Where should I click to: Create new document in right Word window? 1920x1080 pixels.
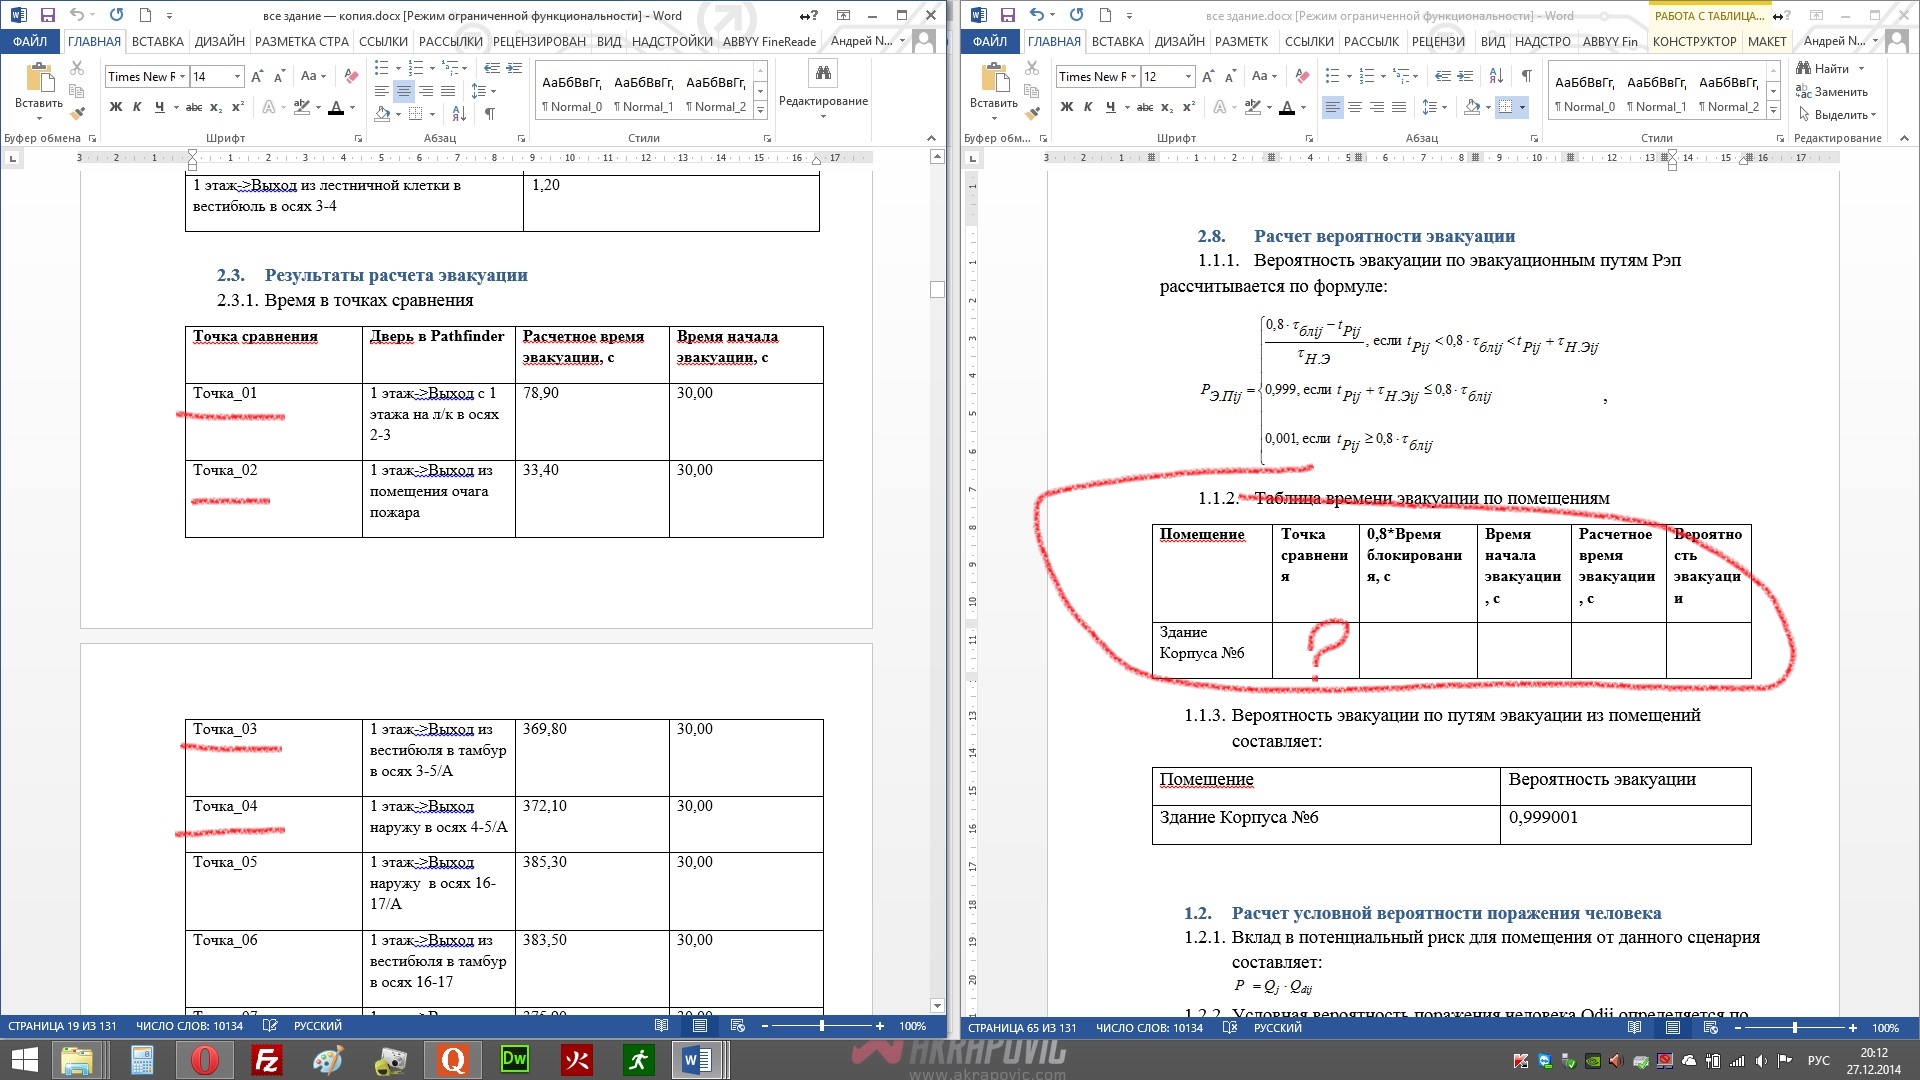(1105, 15)
